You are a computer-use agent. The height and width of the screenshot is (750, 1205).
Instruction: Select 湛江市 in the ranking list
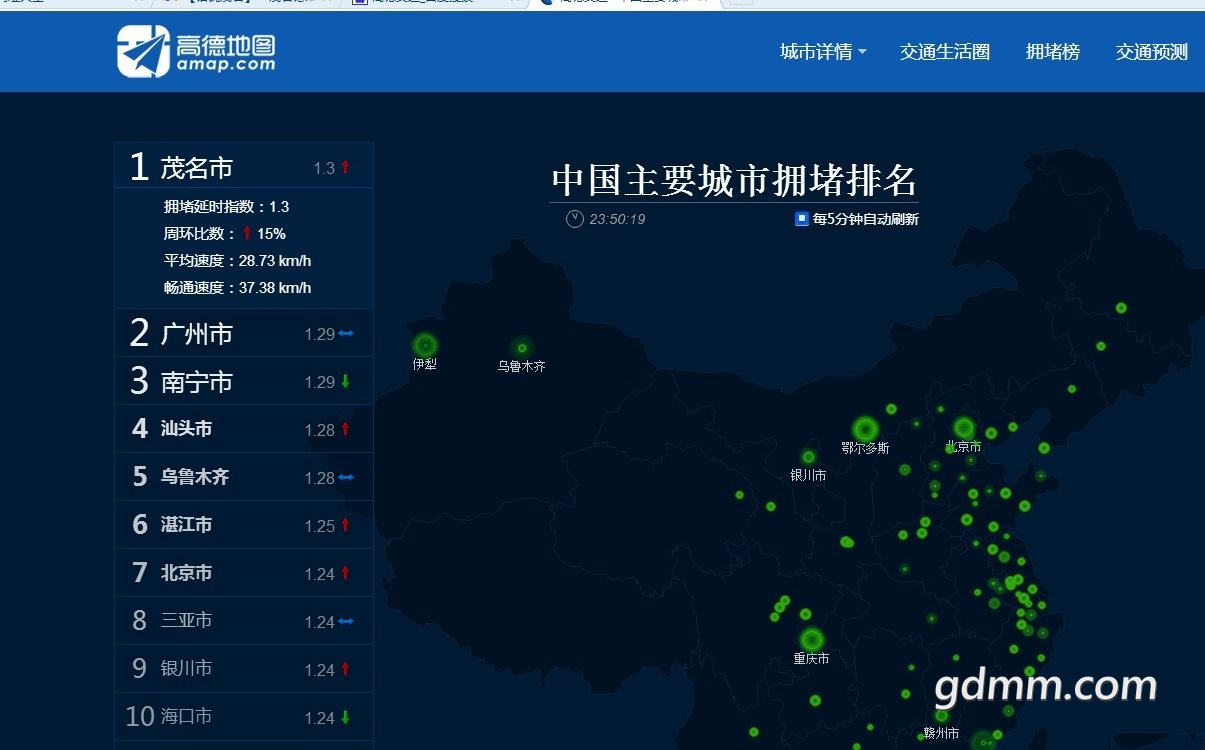244,525
